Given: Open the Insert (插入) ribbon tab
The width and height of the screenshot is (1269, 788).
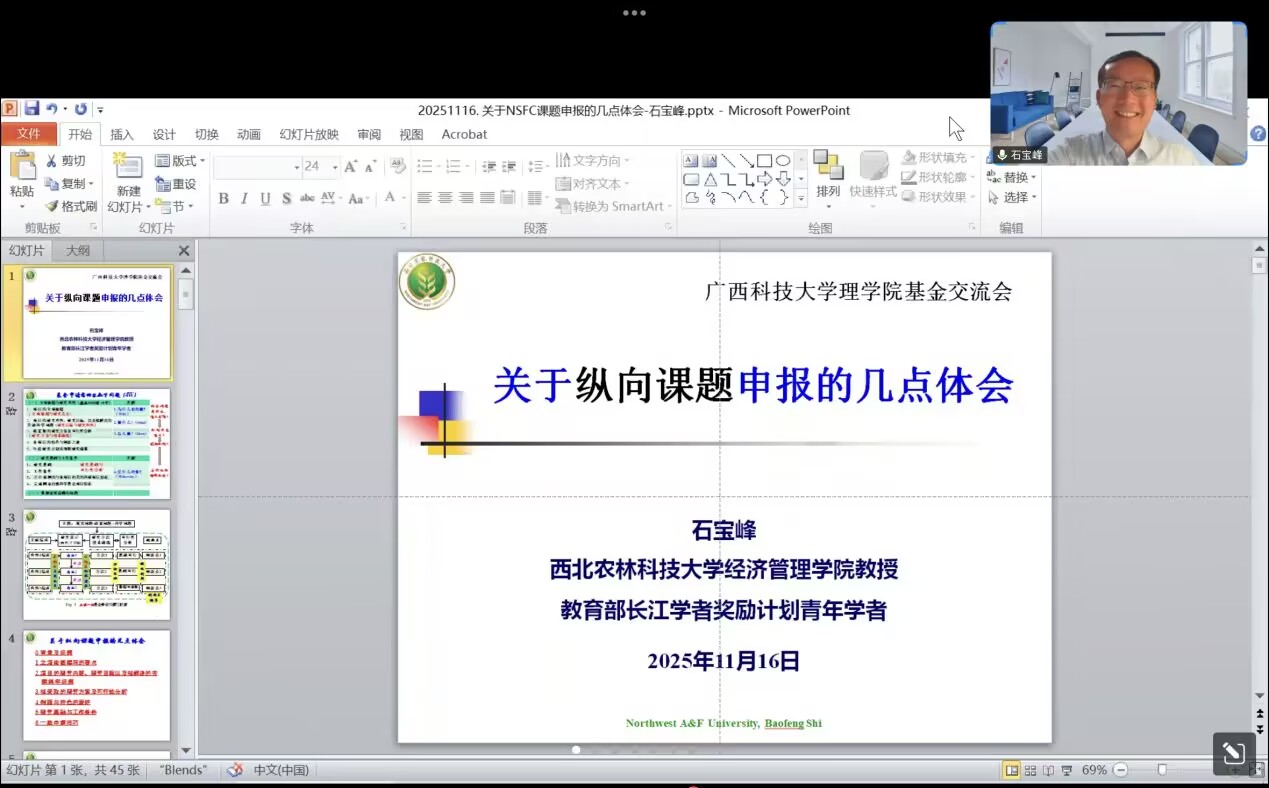Looking at the screenshot, I should pyautogui.click(x=121, y=134).
